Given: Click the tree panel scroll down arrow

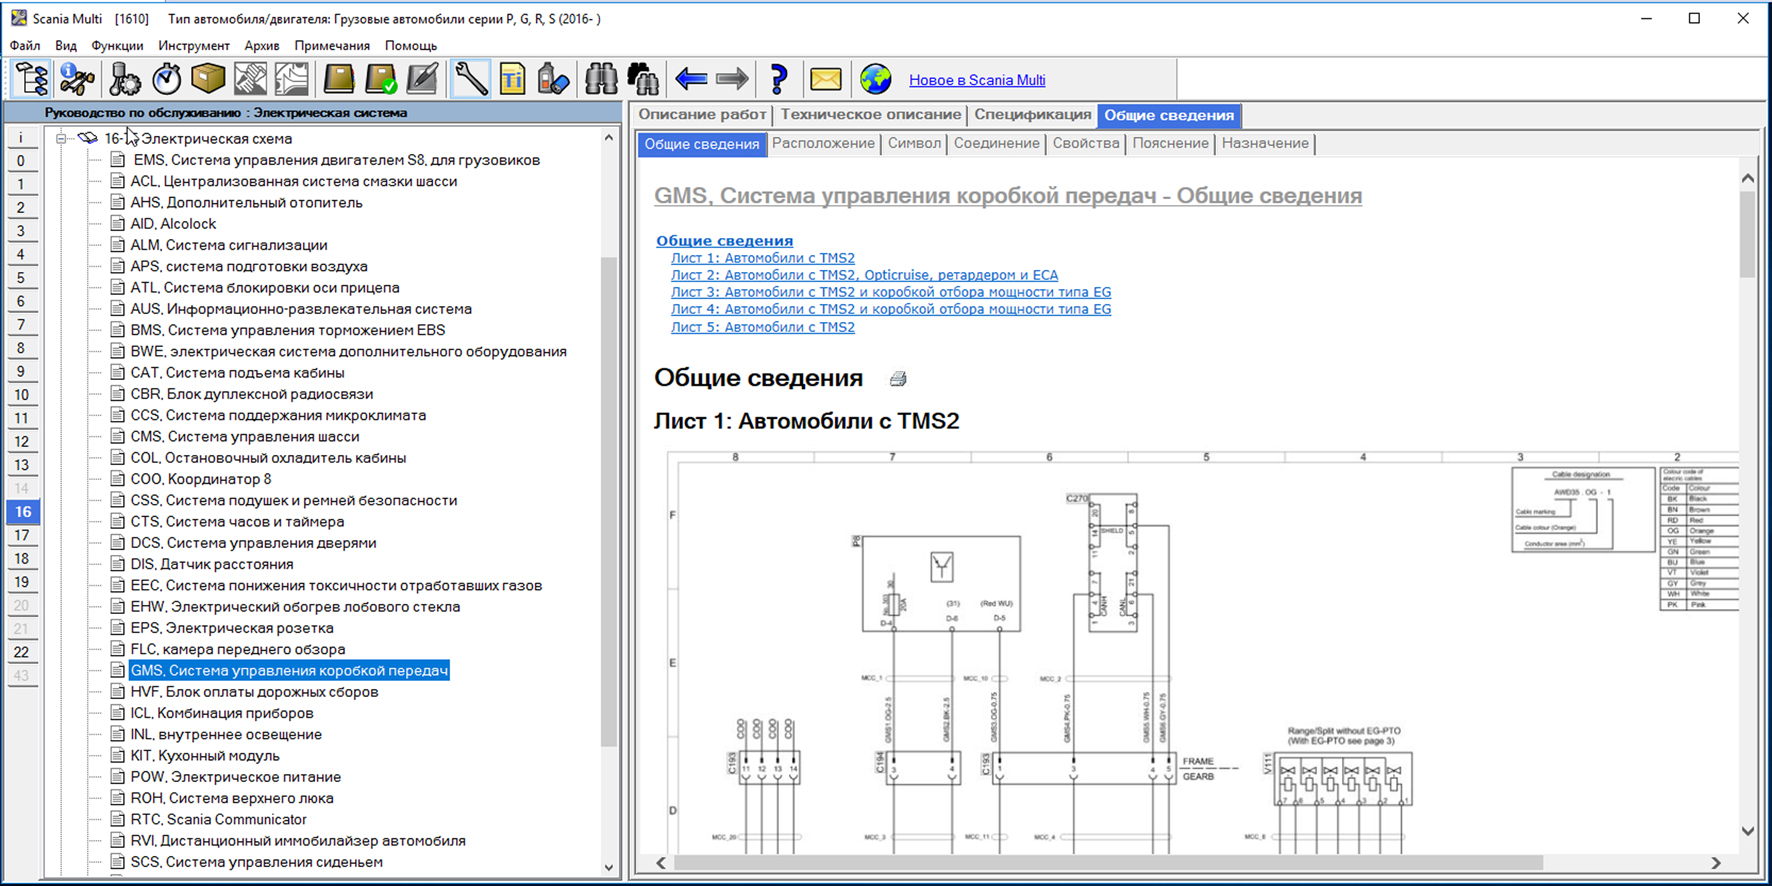Looking at the screenshot, I should coord(609,867).
